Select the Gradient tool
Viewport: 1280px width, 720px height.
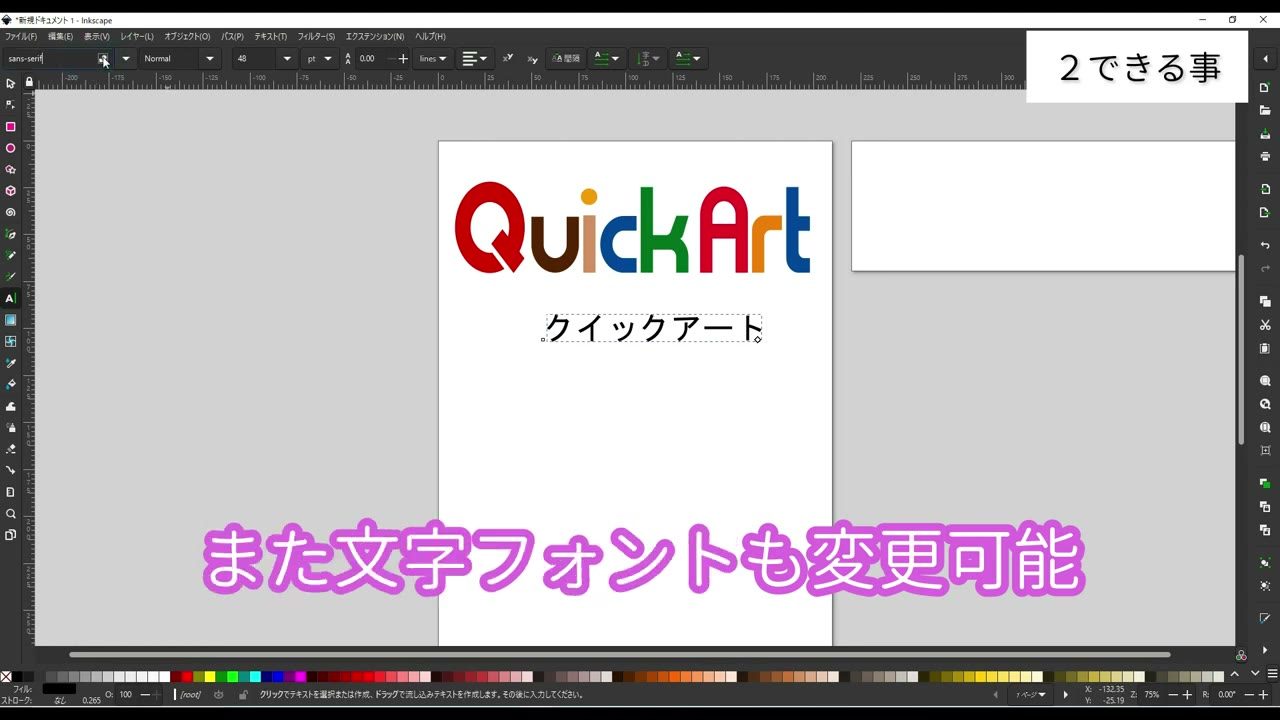10,320
